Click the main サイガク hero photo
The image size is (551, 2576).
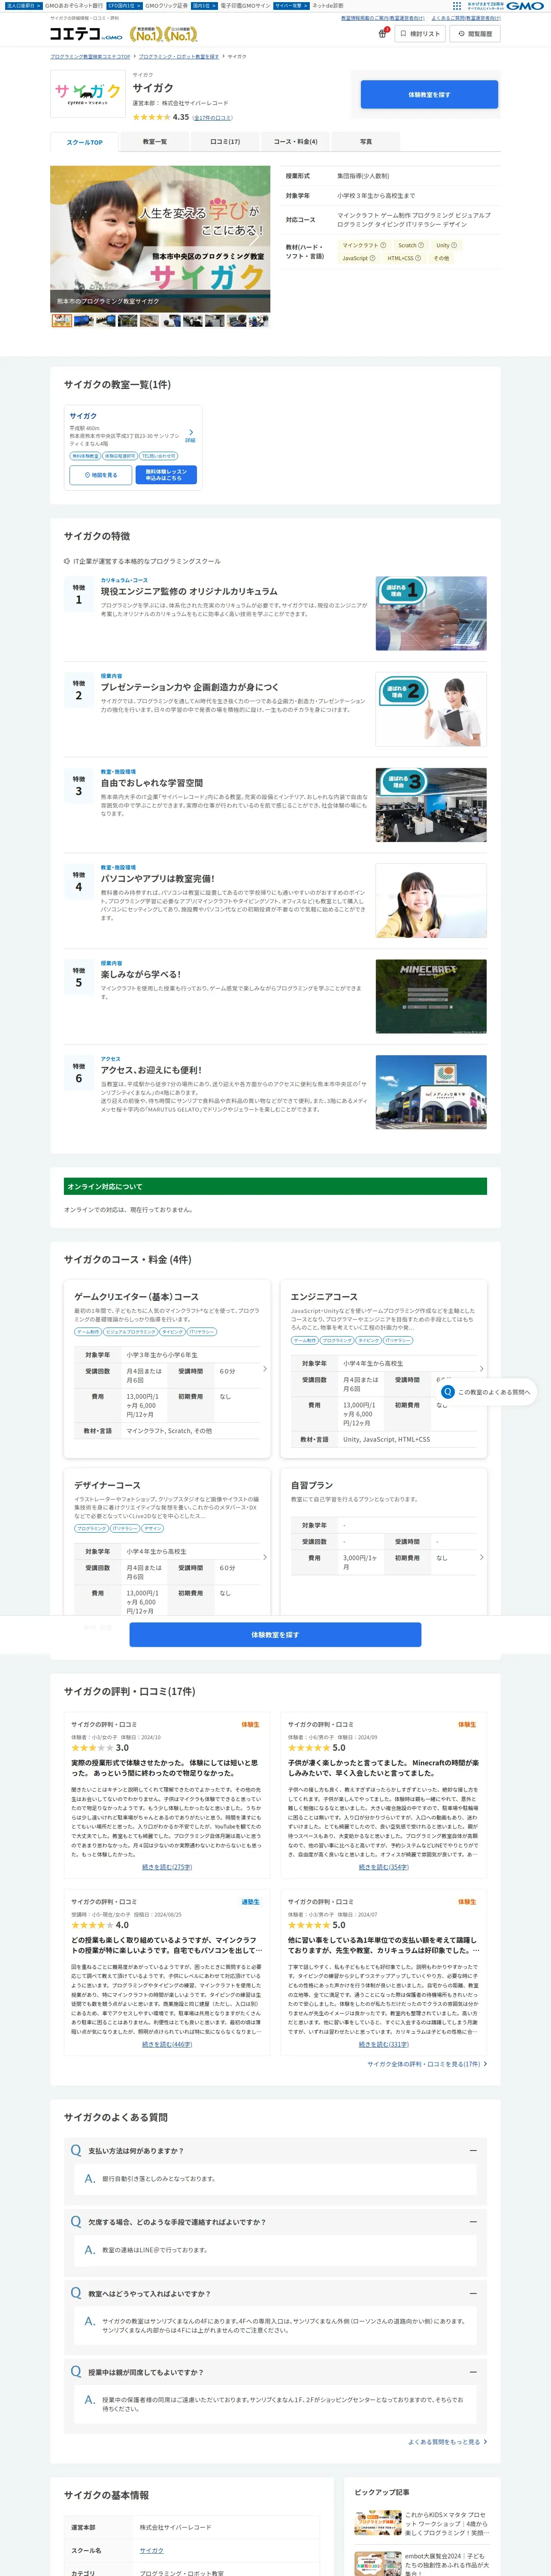[160, 239]
